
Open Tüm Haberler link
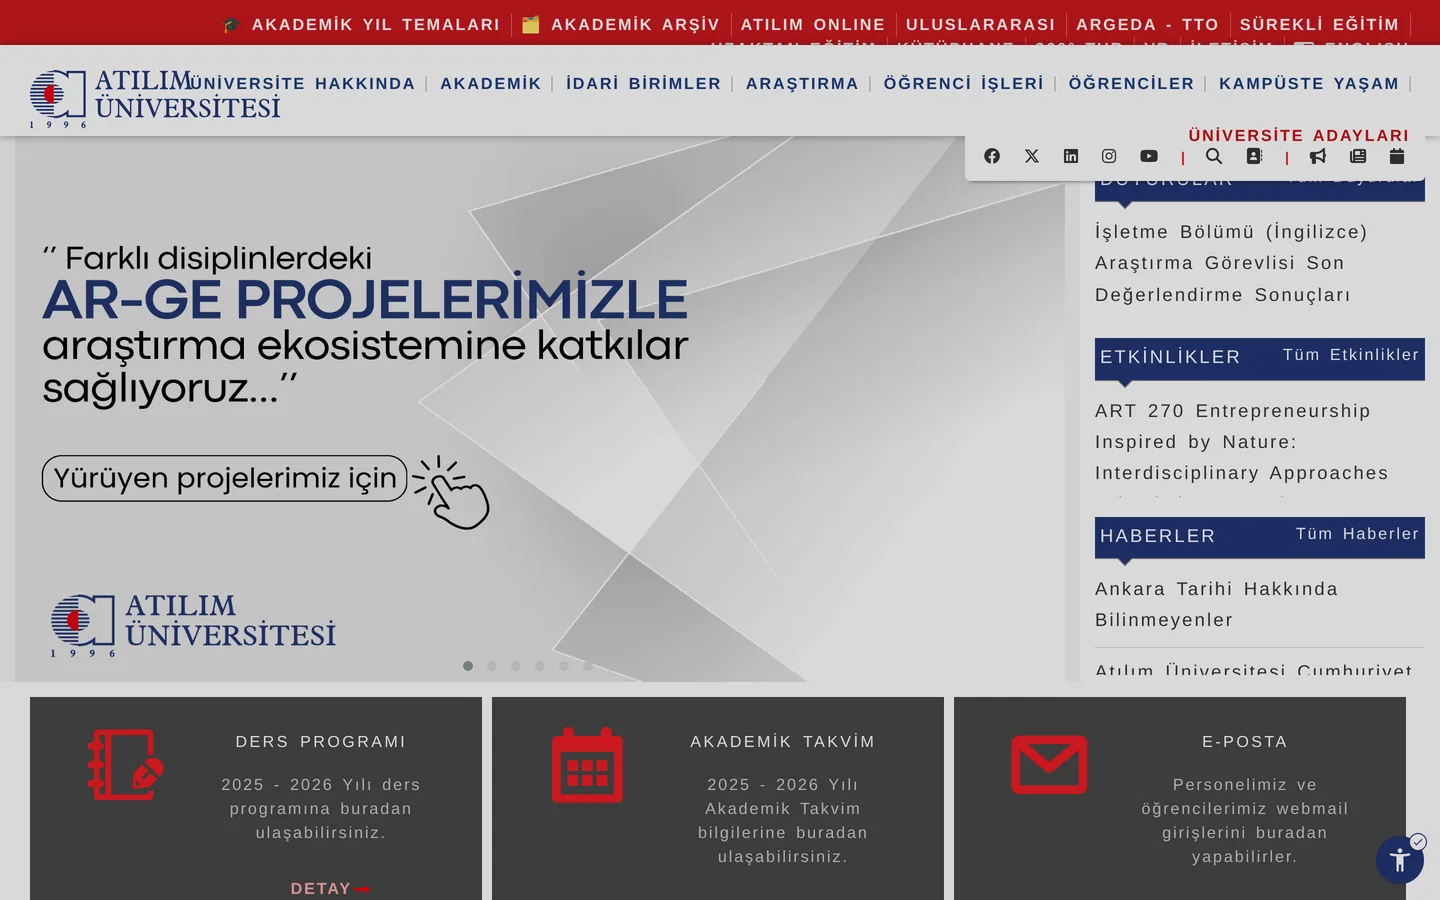click(x=1358, y=534)
